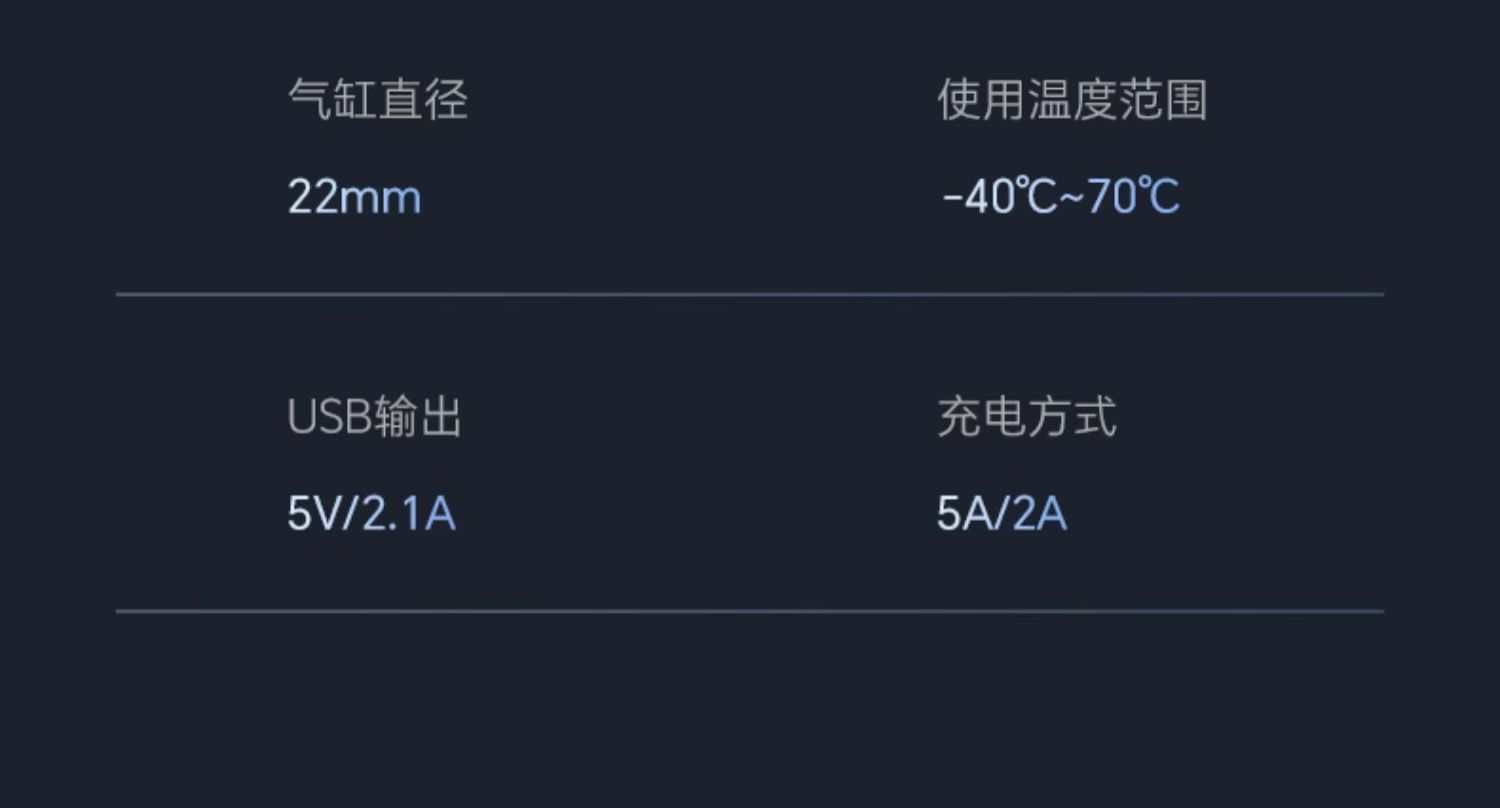Image resolution: width=1500 pixels, height=808 pixels.
Task: Click the blue "mm" unit text
Action: point(380,198)
